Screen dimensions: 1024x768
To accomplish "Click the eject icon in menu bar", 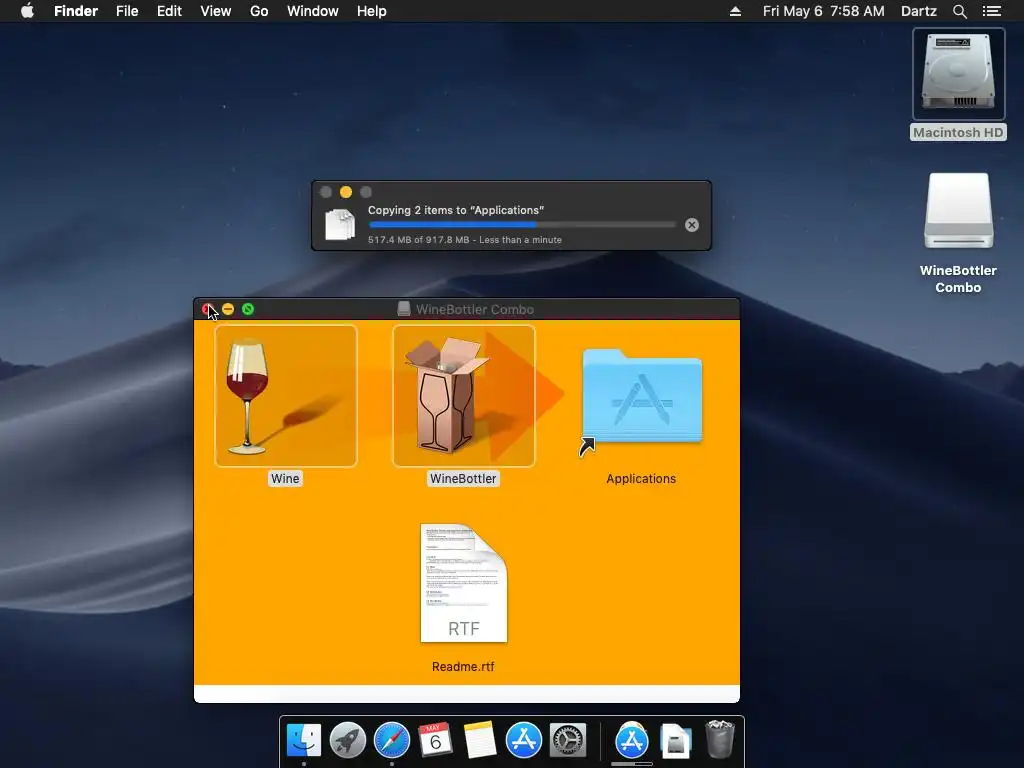I will (x=735, y=11).
